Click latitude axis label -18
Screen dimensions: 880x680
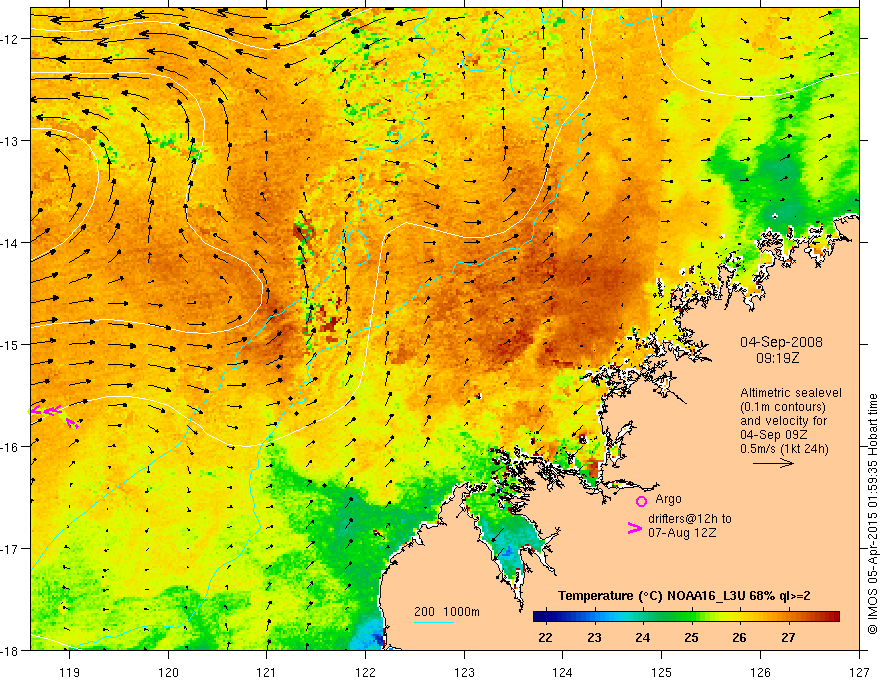[10, 650]
